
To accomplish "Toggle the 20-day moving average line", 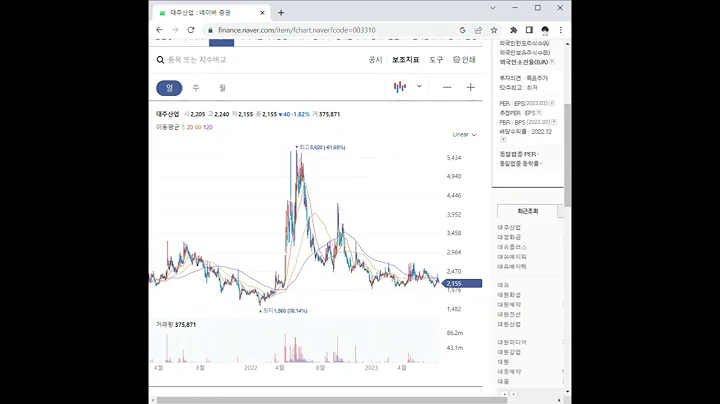I will click(x=190, y=127).
